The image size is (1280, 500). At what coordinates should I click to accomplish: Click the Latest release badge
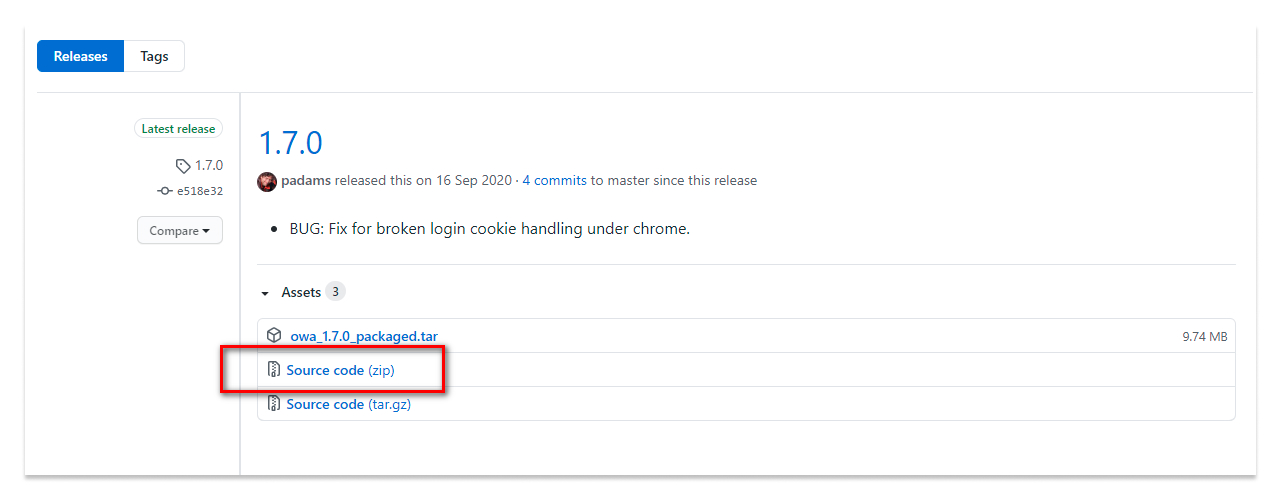pyautogui.click(x=178, y=129)
